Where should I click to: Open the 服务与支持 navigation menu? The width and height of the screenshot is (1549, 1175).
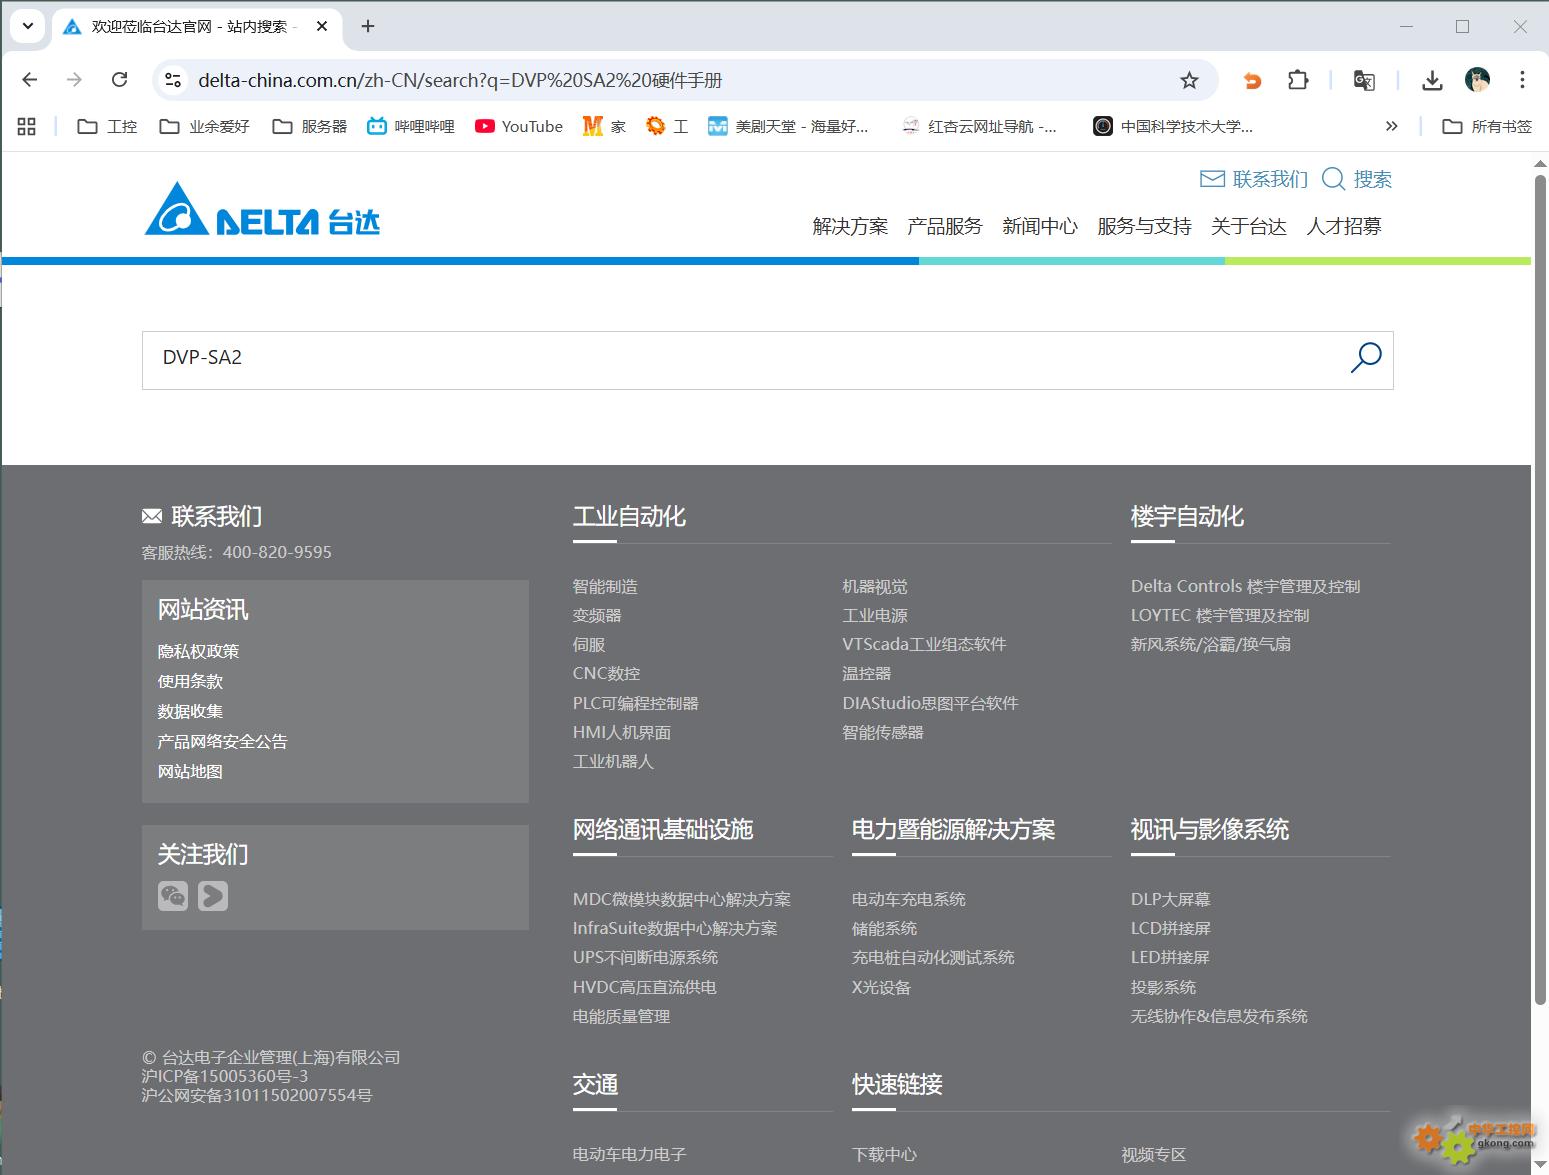(1144, 227)
